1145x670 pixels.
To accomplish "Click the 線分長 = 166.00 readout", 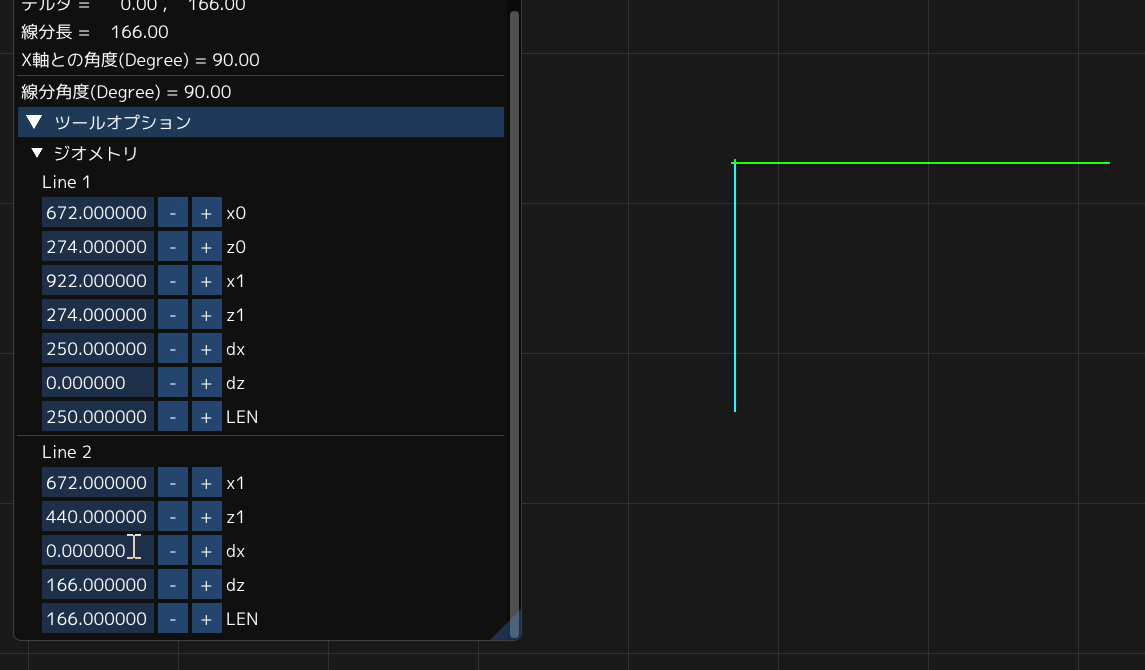I will tap(95, 32).
